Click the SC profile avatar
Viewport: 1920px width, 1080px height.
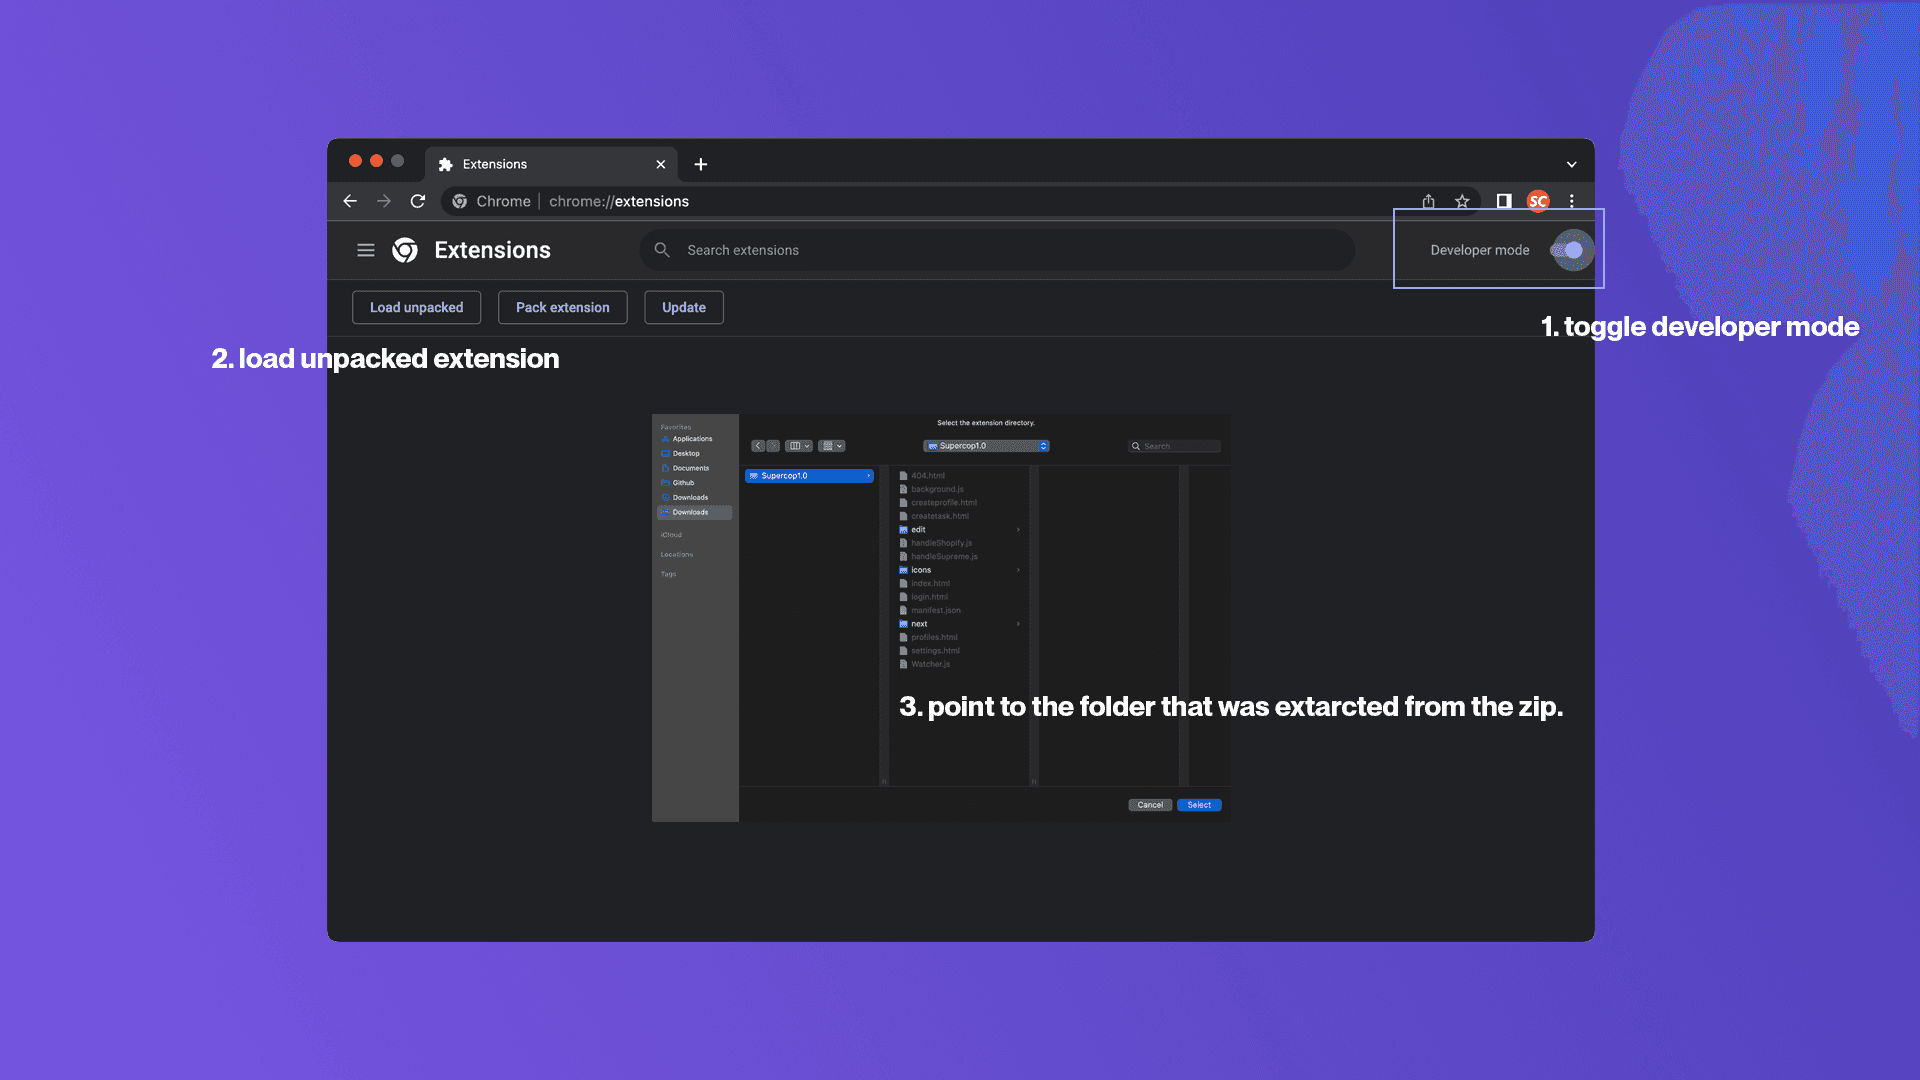(1538, 201)
